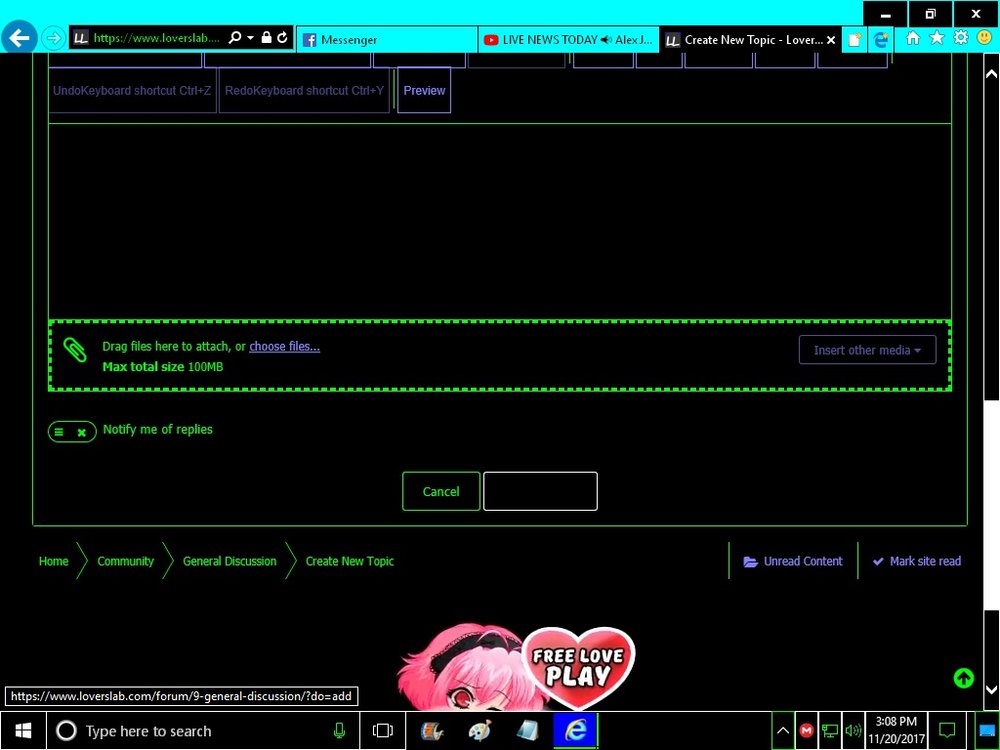The width and height of the screenshot is (1000, 750).
Task: Click inside the post editor text area
Action: pos(499,221)
